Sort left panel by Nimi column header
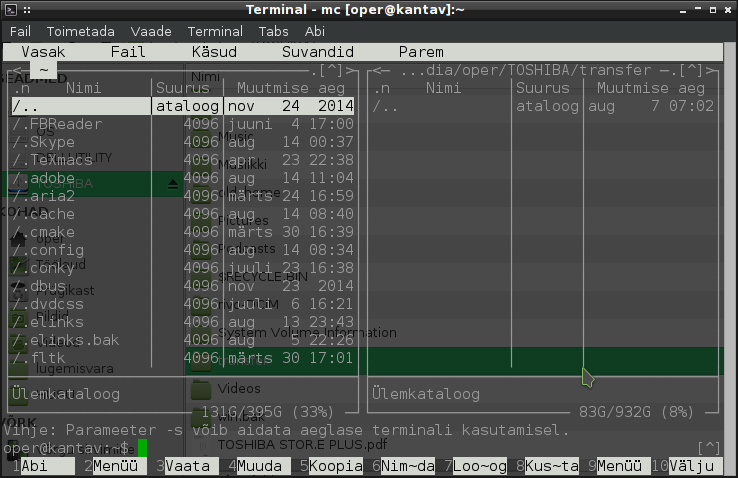The image size is (738, 478). (83, 88)
